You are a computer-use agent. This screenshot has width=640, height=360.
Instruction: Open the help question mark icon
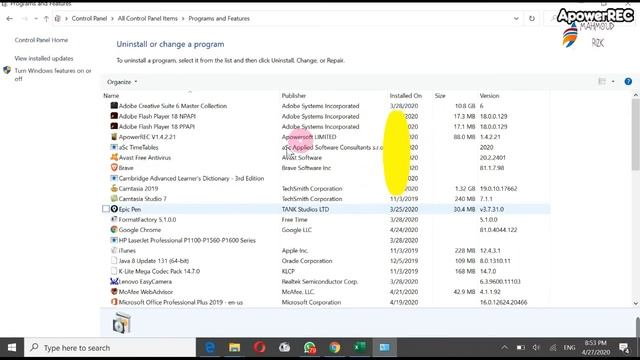click(x=628, y=82)
